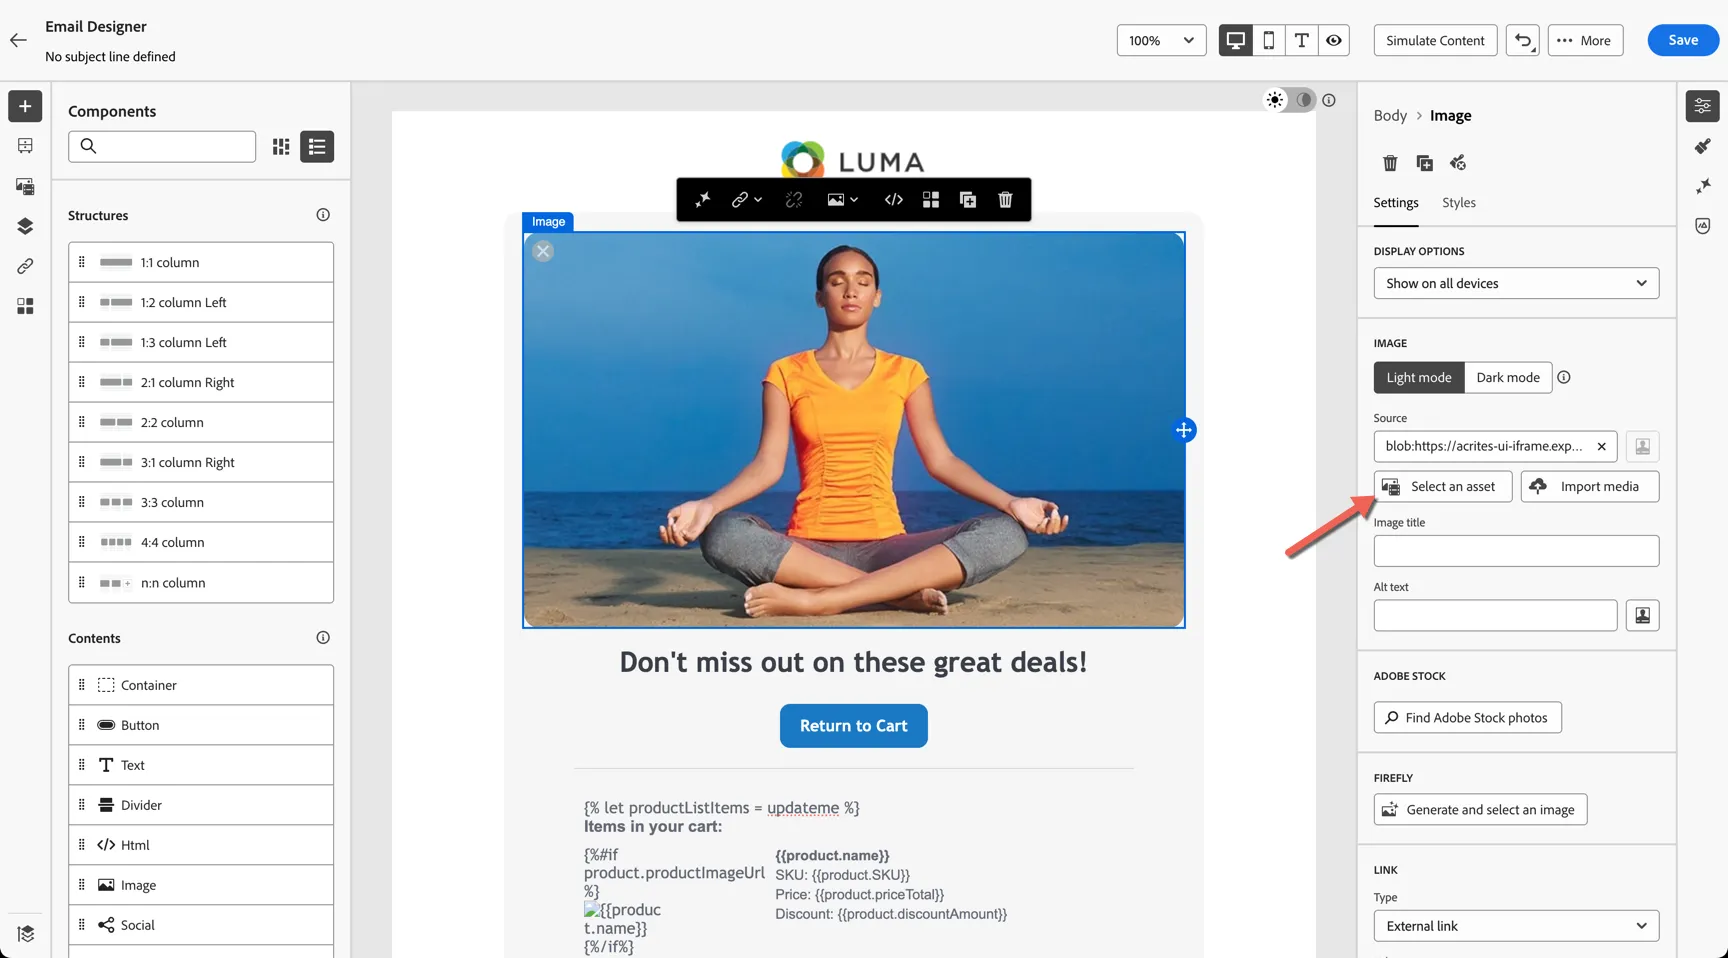This screenshot has width=1728, height=958.
Task: Switch to the Settings tab
Action: click(1395, 203)
